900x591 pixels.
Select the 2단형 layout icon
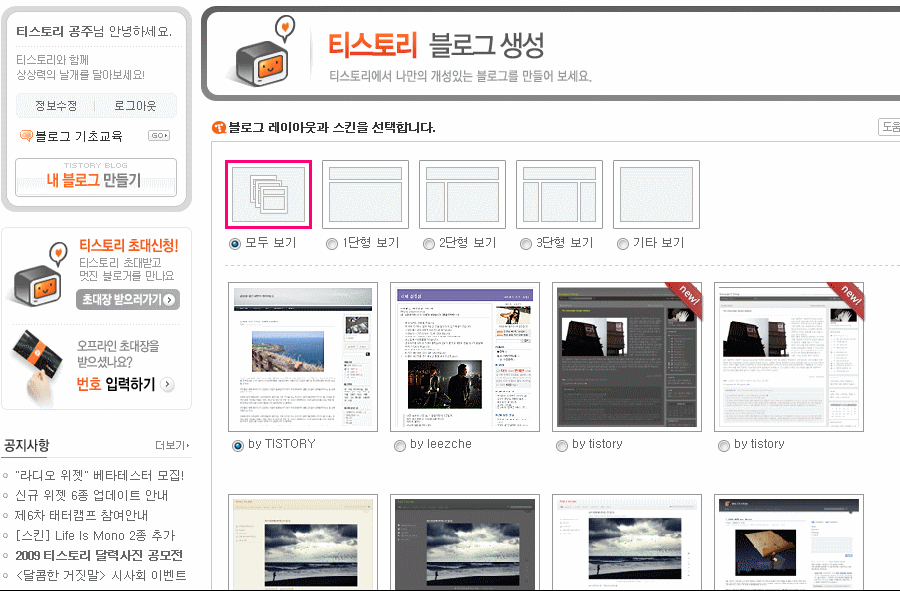[462, 194]
